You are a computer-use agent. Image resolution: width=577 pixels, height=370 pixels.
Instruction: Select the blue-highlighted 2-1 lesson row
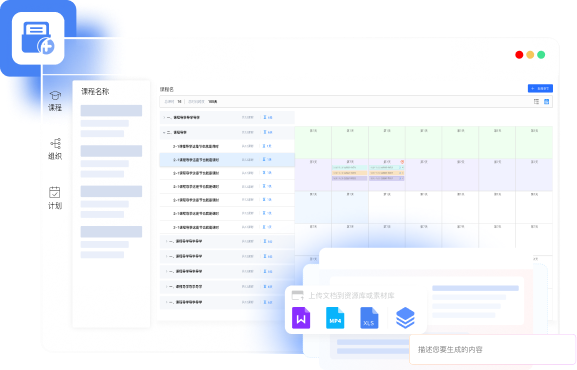tap(227, 160)
